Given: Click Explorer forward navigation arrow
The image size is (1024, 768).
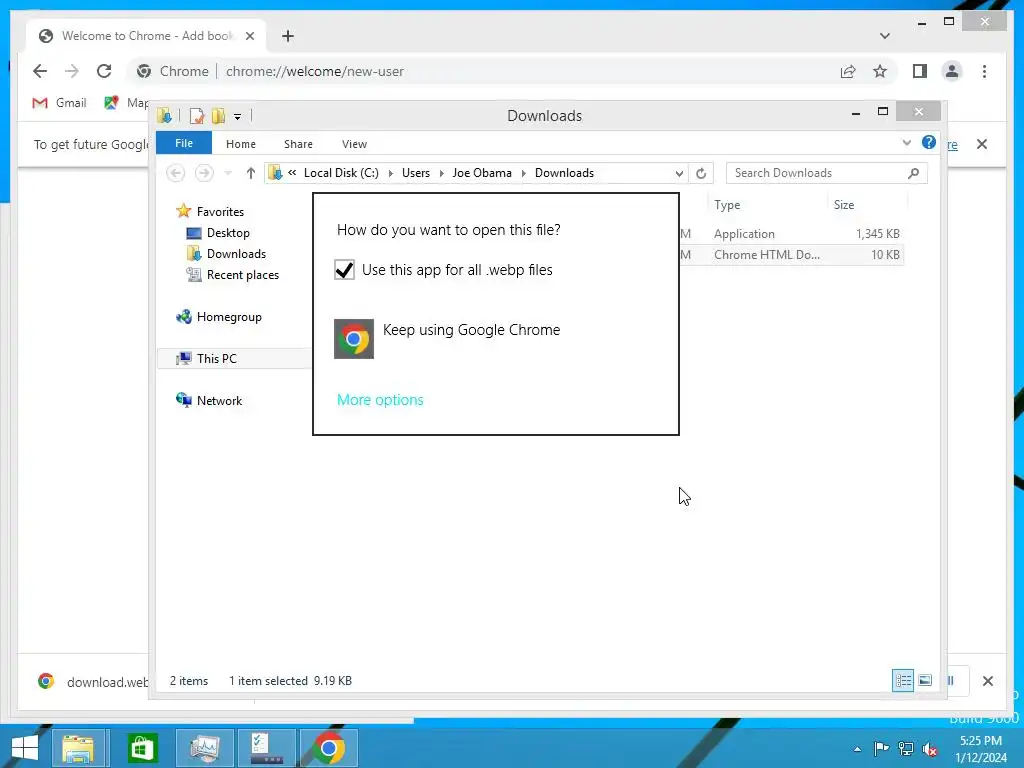Looking at the screenshot, I should pos(204,173).
